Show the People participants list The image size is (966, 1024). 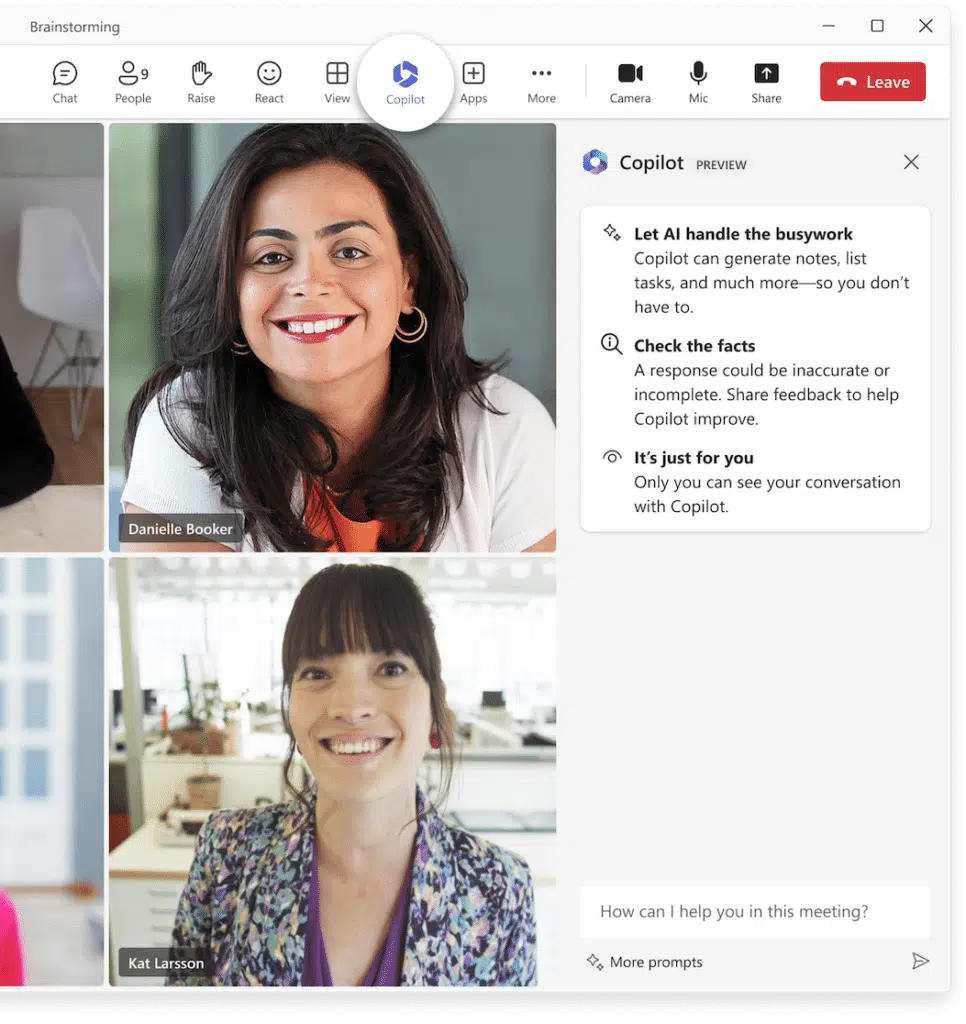tap(133, 82)
